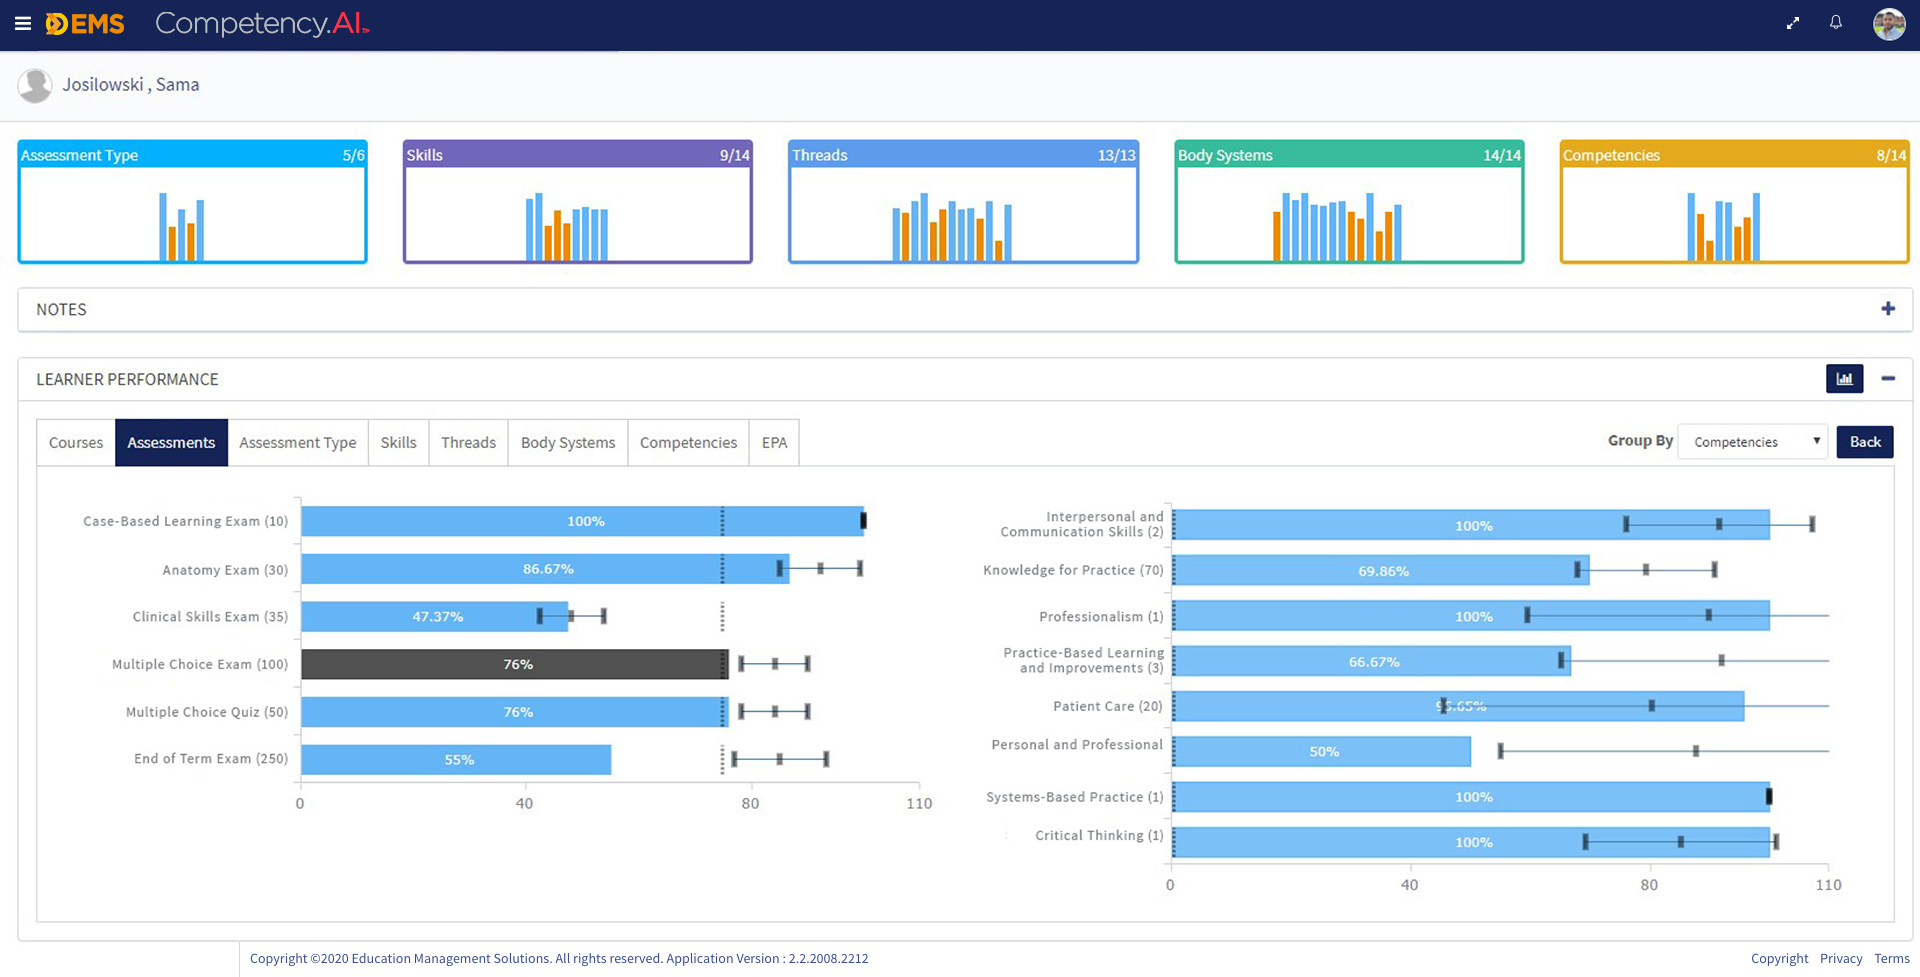Screen dimensions: 1920x977
Task: Open the Terms link in footer
Action: pyautogui.click(x=1891, y=958)
